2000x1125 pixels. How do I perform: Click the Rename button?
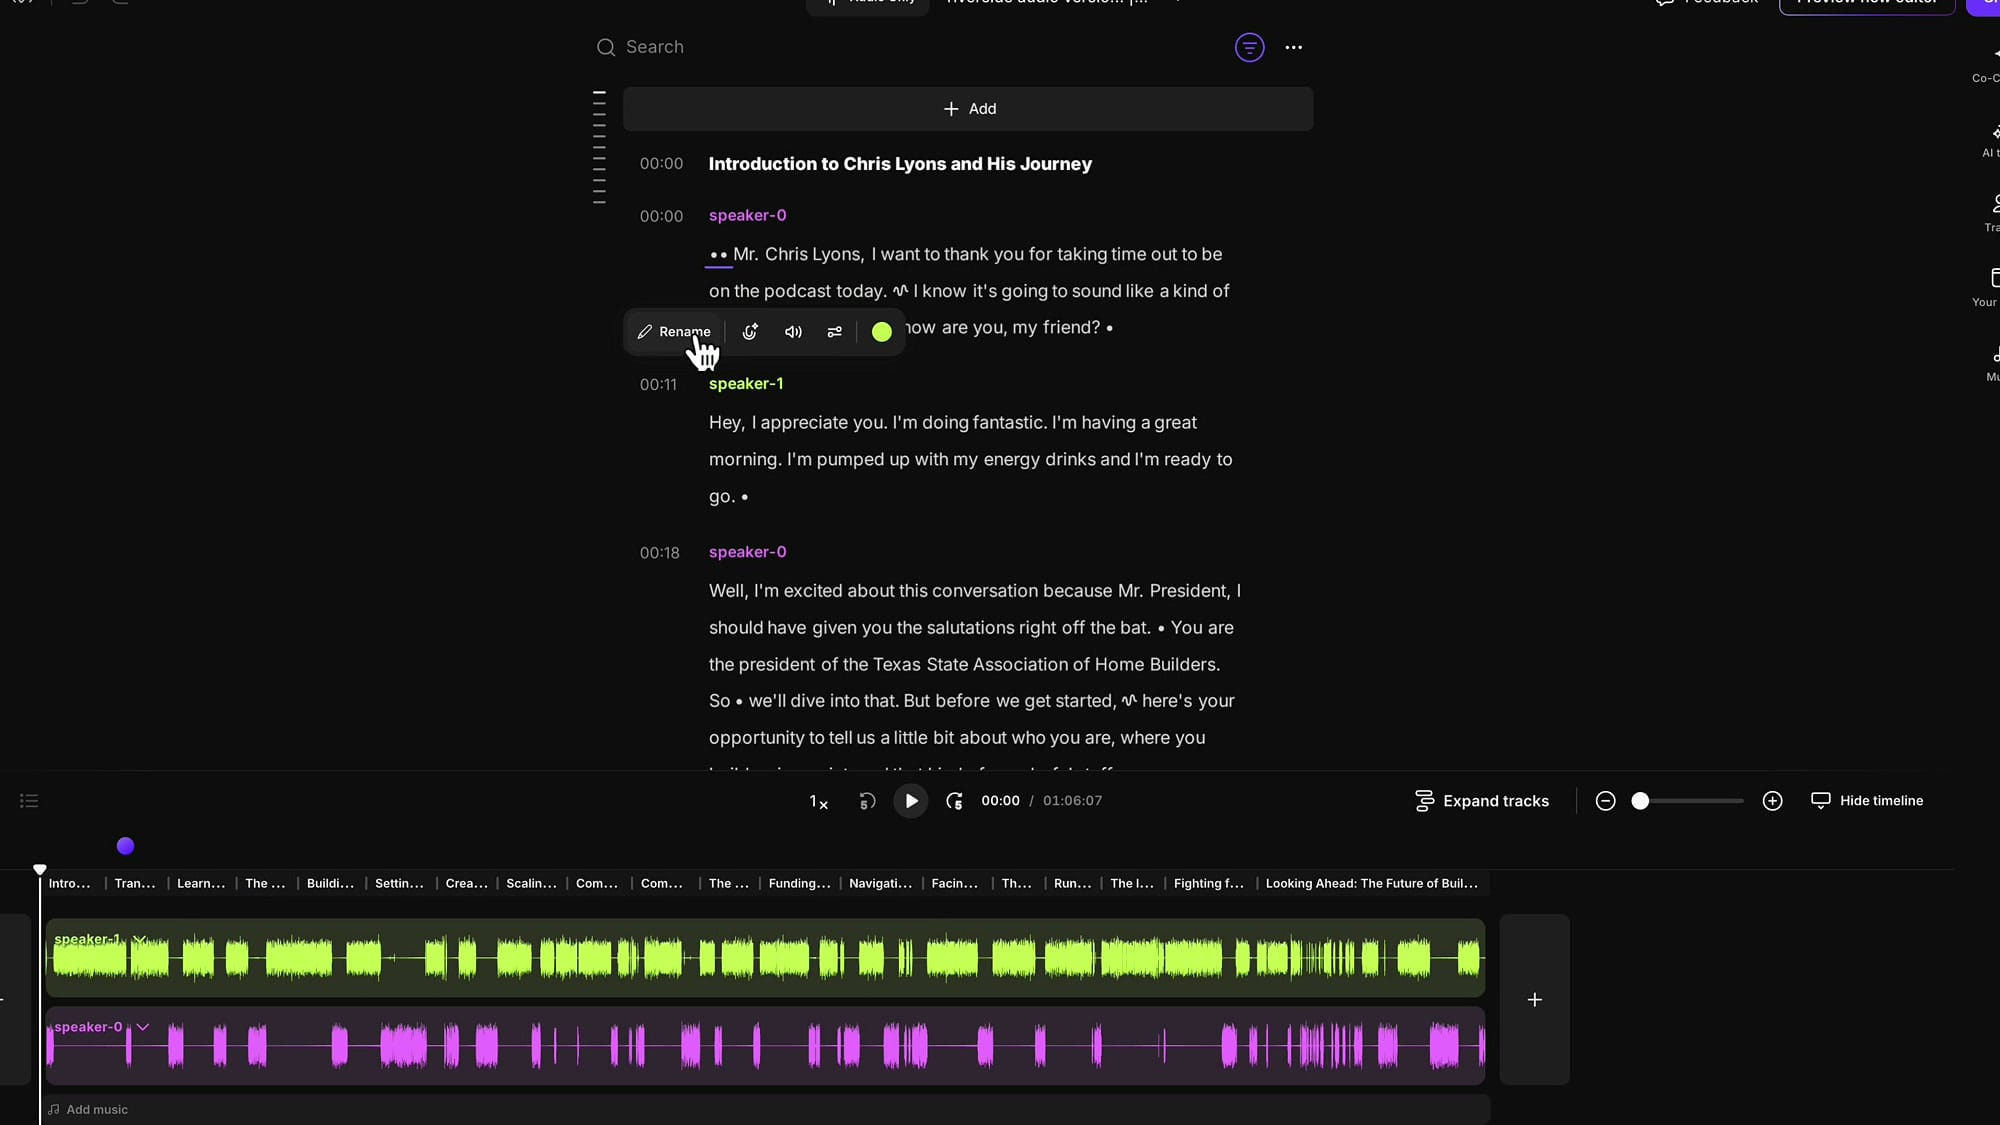click(674, 331)
